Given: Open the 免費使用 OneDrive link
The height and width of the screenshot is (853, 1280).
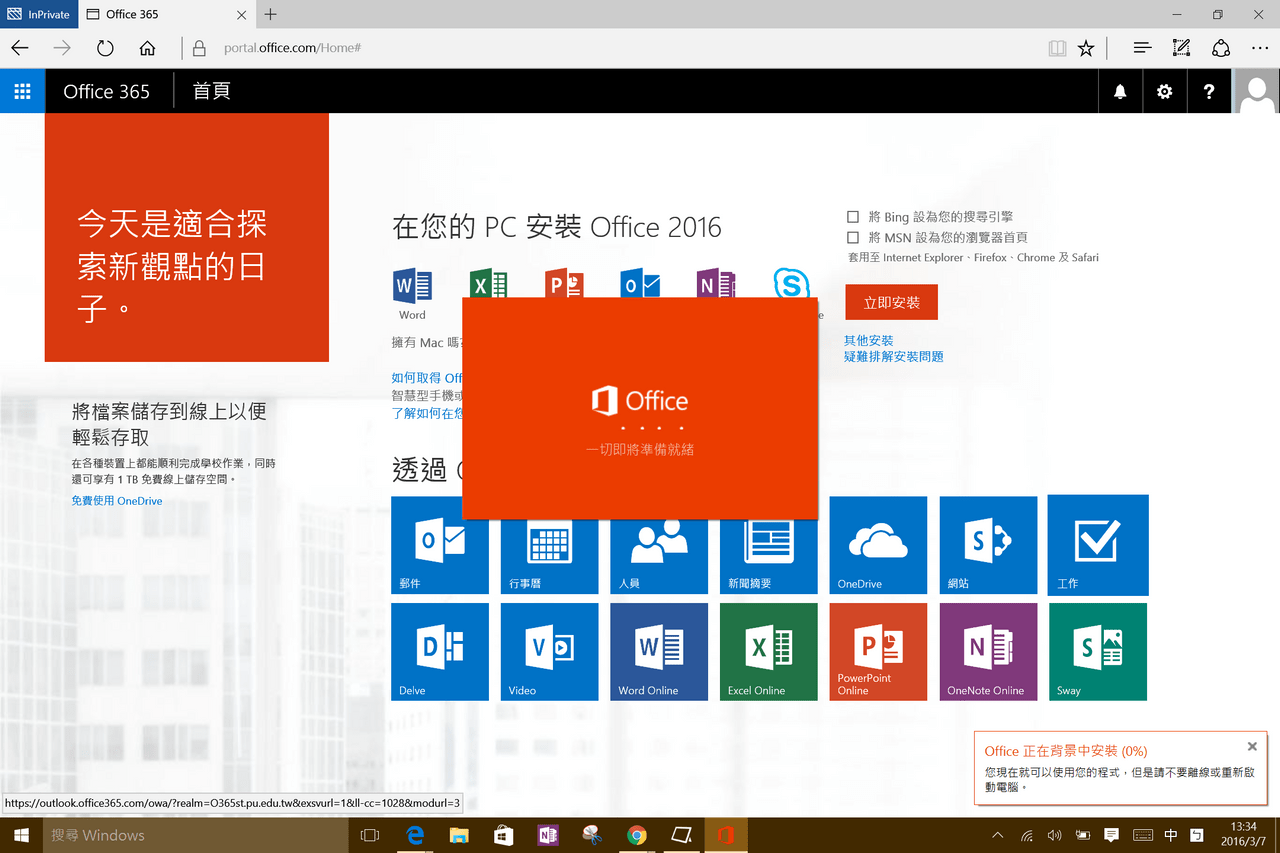Looking at the screenshot, I should pos(117,501).
